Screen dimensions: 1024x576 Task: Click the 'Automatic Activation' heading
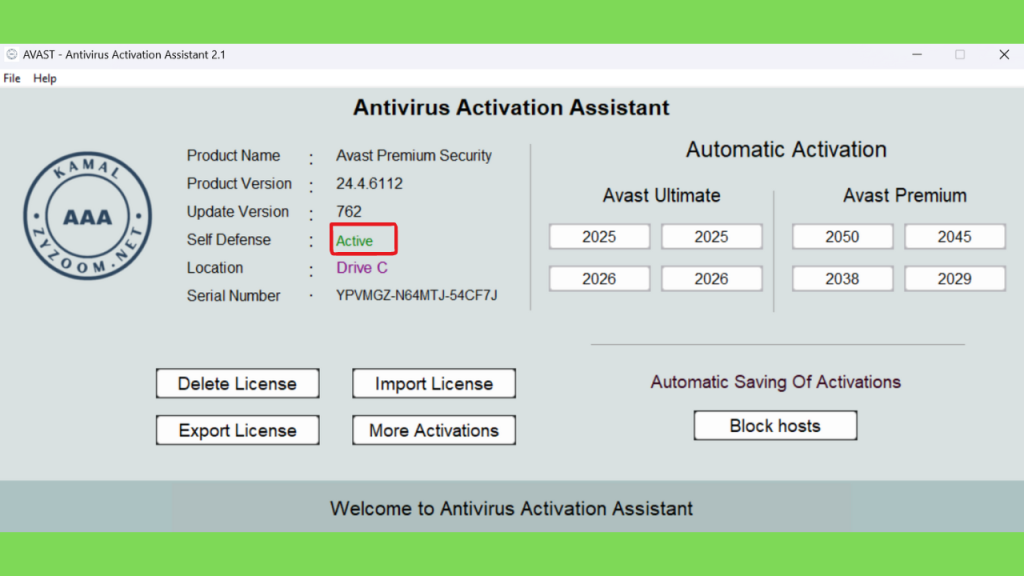pyautogui.click(x=786, y=150)
